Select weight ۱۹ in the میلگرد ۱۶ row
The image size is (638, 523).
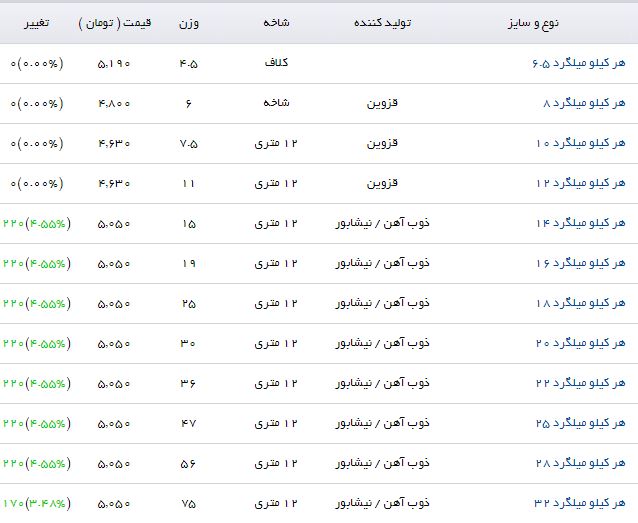pos(189,264)
